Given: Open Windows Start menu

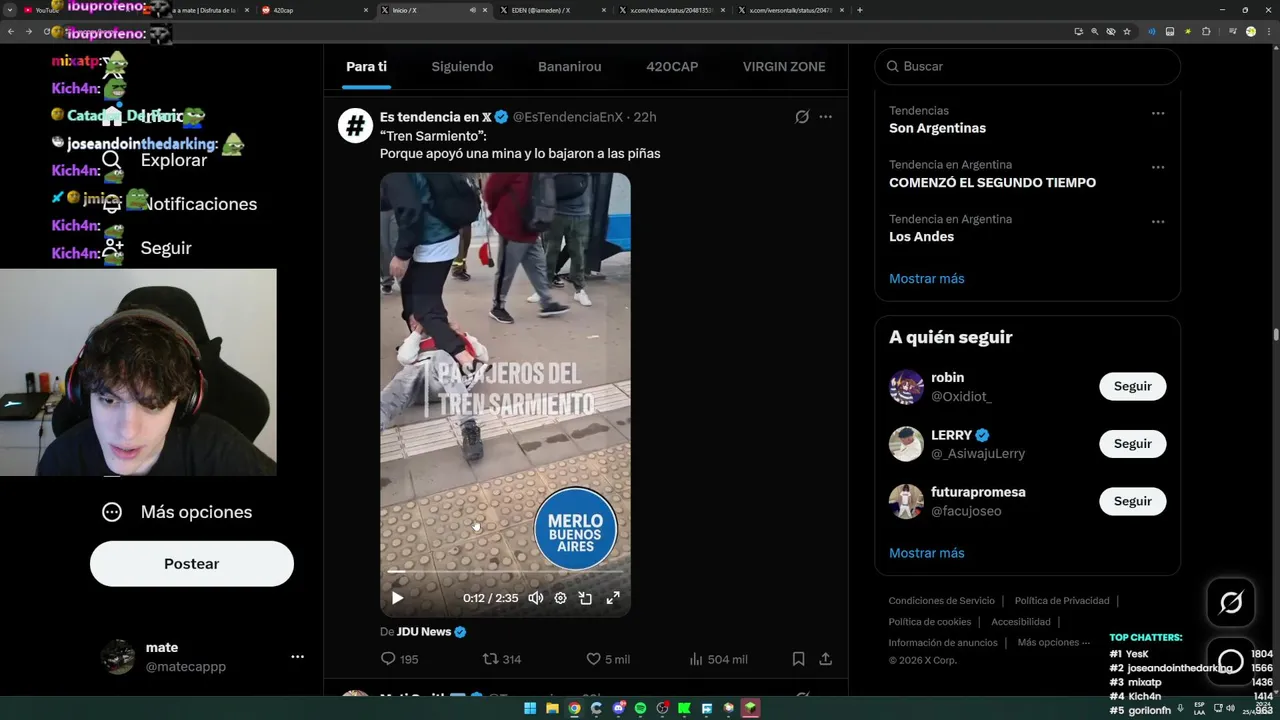Looking at the screenshot, I should coord(530,709).
